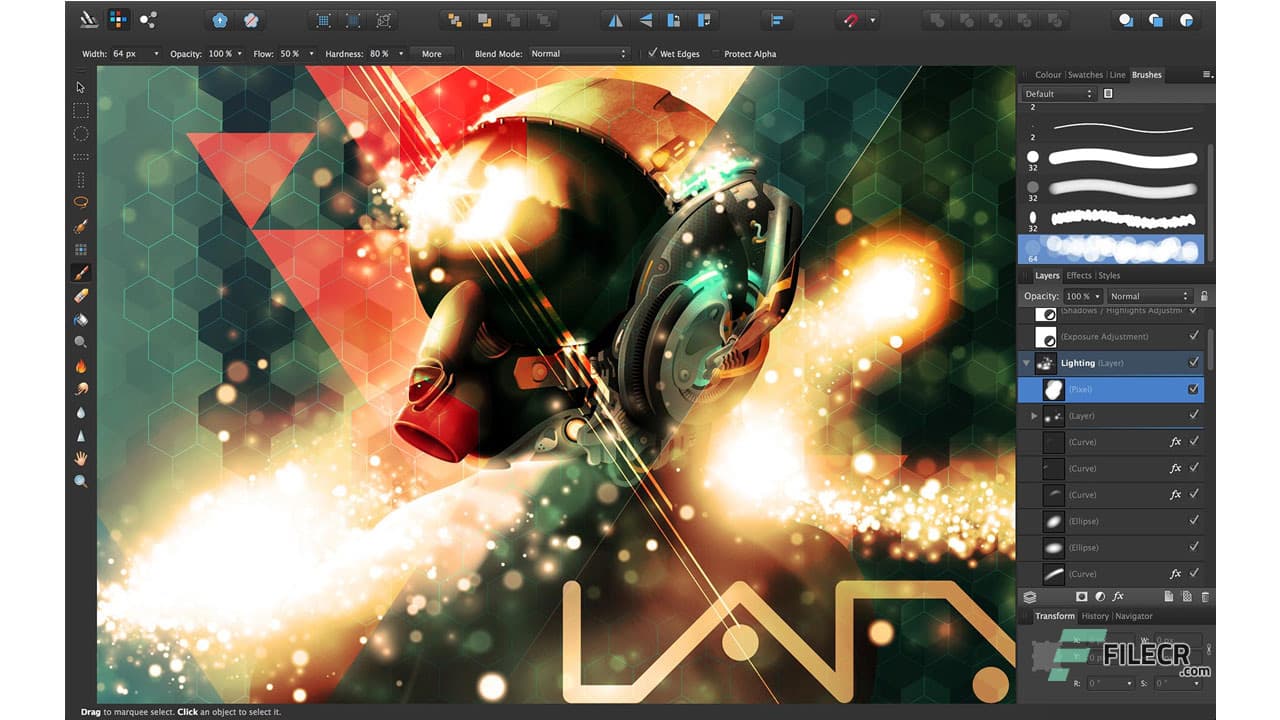Activate the Elliptical Marquee tool
Viewport: 1280px width, 720px height.
click(81, 133)
